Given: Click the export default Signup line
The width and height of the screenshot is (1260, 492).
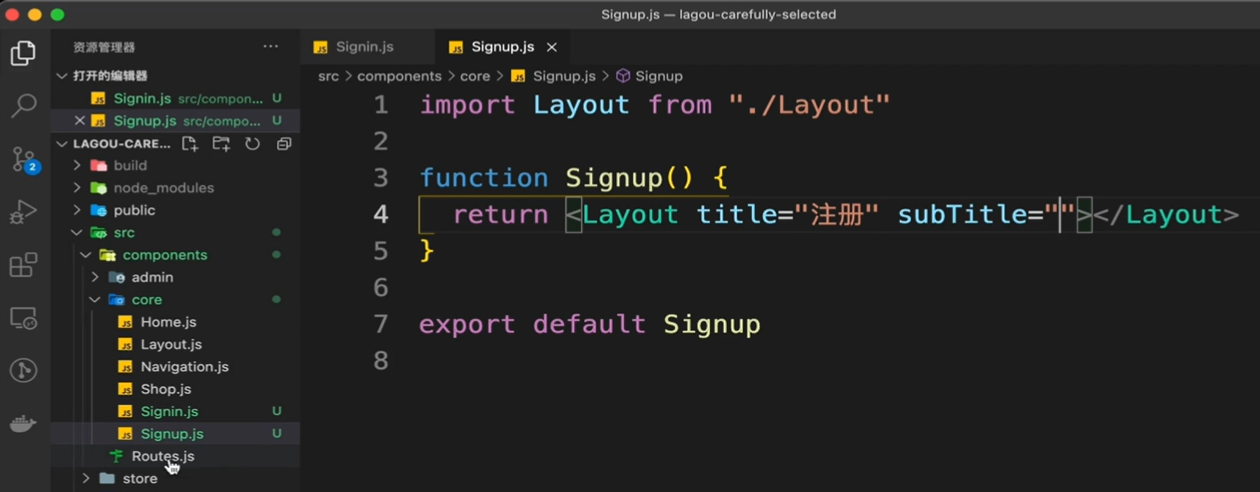Looking at the screenshot, I should (x=590, y=324).
